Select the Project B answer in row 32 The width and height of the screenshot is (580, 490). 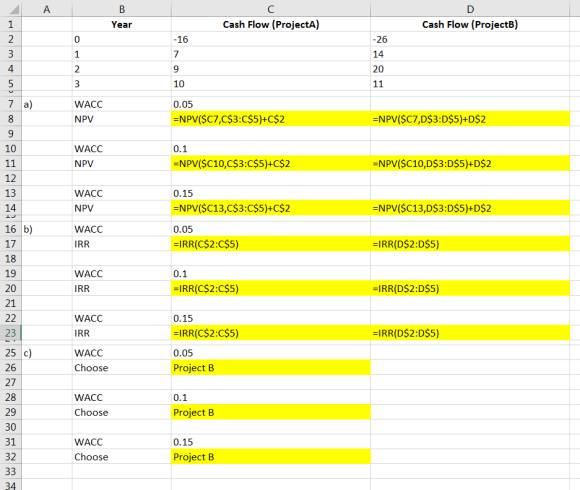click(271, 456)
